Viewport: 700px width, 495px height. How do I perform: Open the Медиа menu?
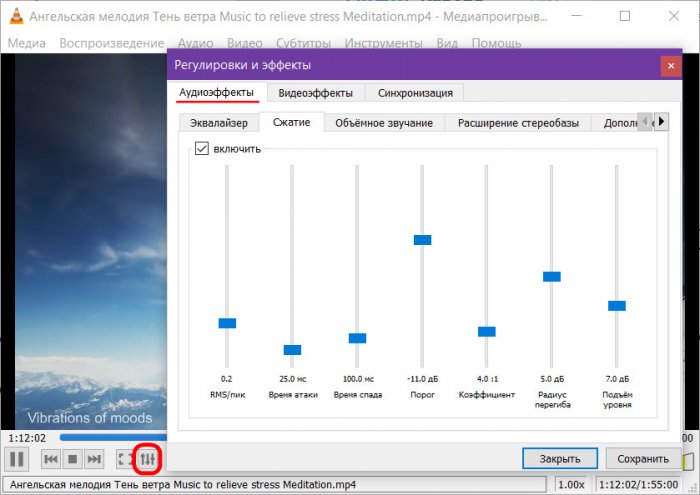(x=27, y=44)
